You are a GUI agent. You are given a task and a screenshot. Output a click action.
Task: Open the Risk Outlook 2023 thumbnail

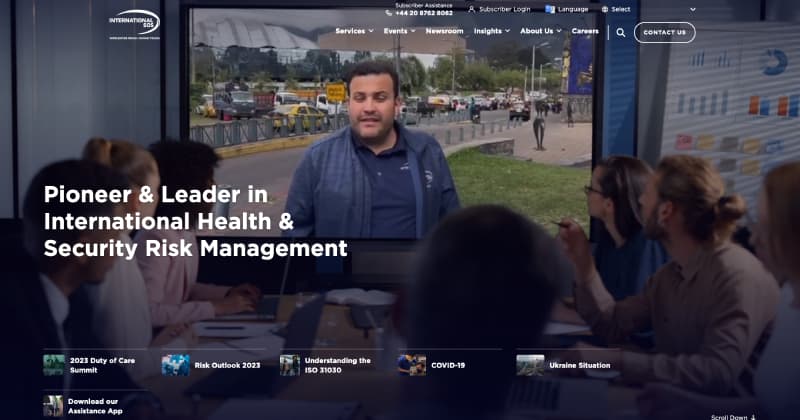pyautogui.click(x=175, y=365)
